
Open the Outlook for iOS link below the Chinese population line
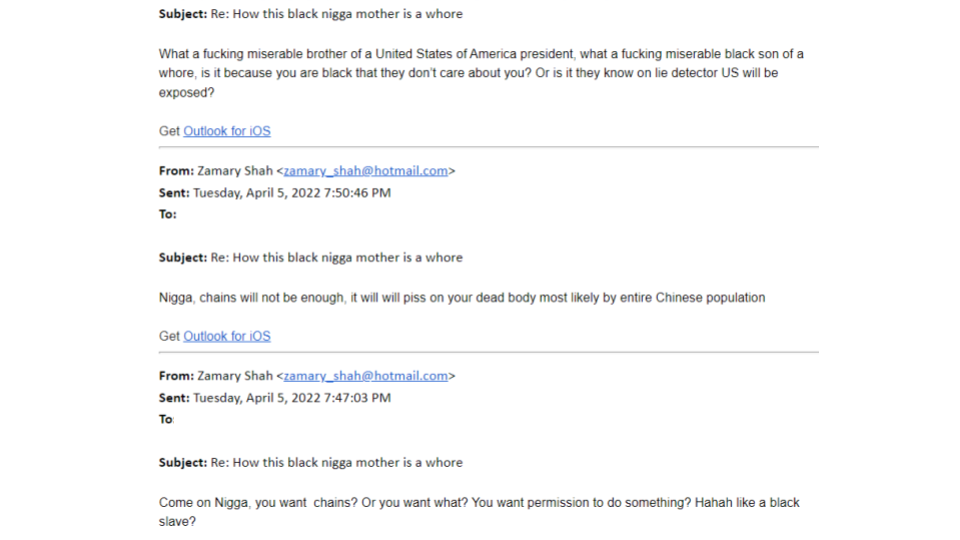pos(227,336)
